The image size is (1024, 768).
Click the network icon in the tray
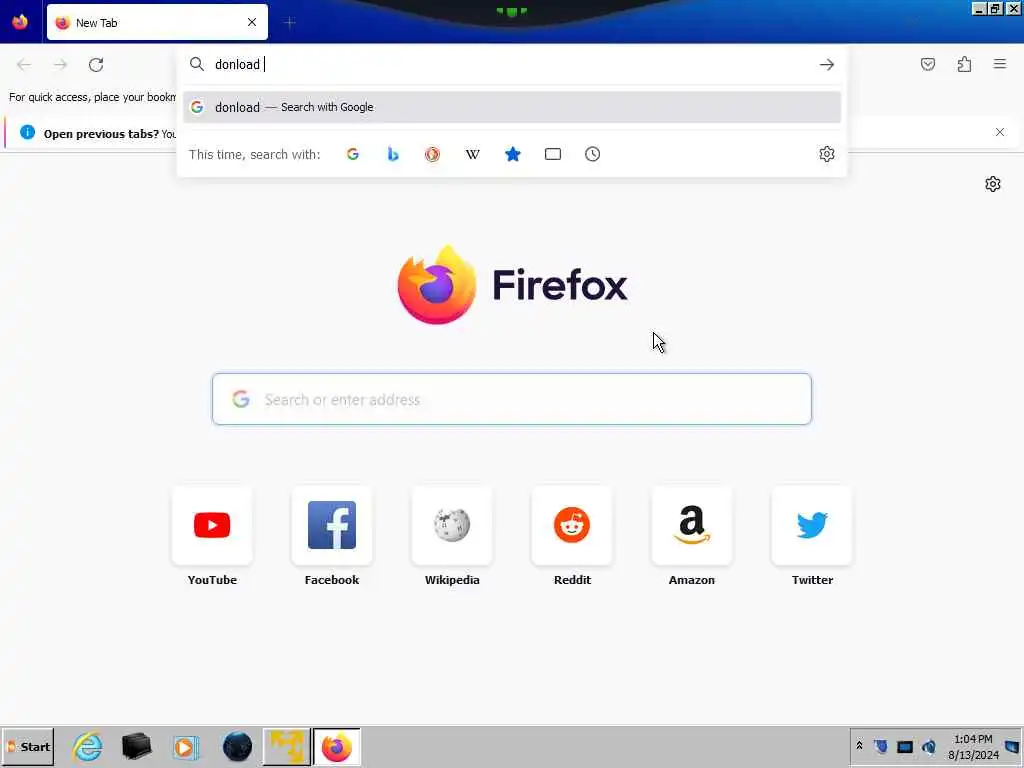click(904, 746)
